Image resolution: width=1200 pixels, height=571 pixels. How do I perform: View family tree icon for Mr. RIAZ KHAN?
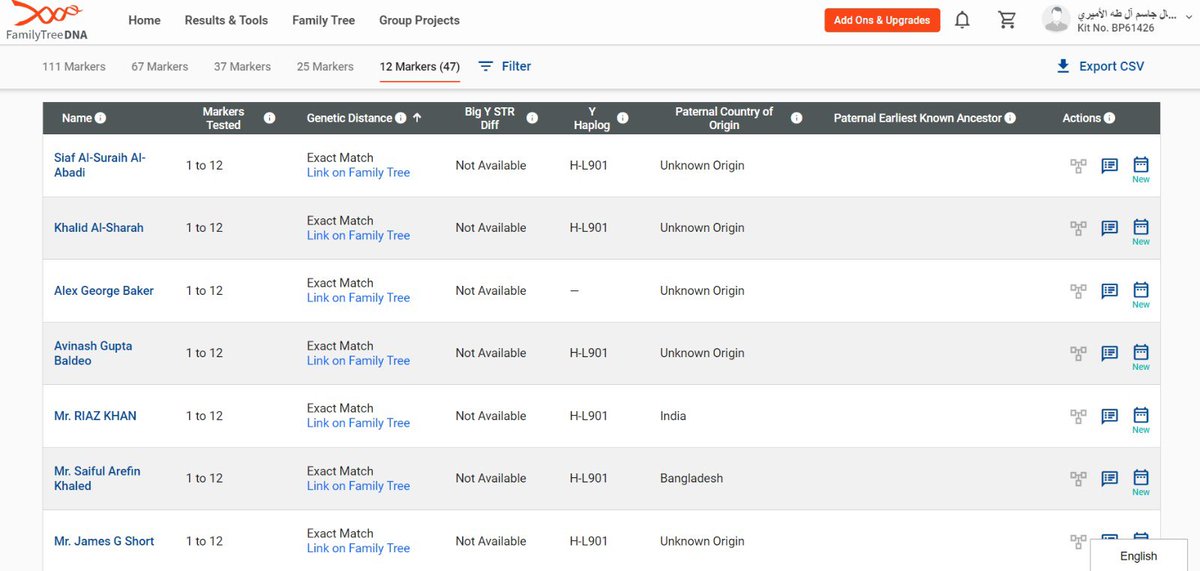coord(1078,416)
